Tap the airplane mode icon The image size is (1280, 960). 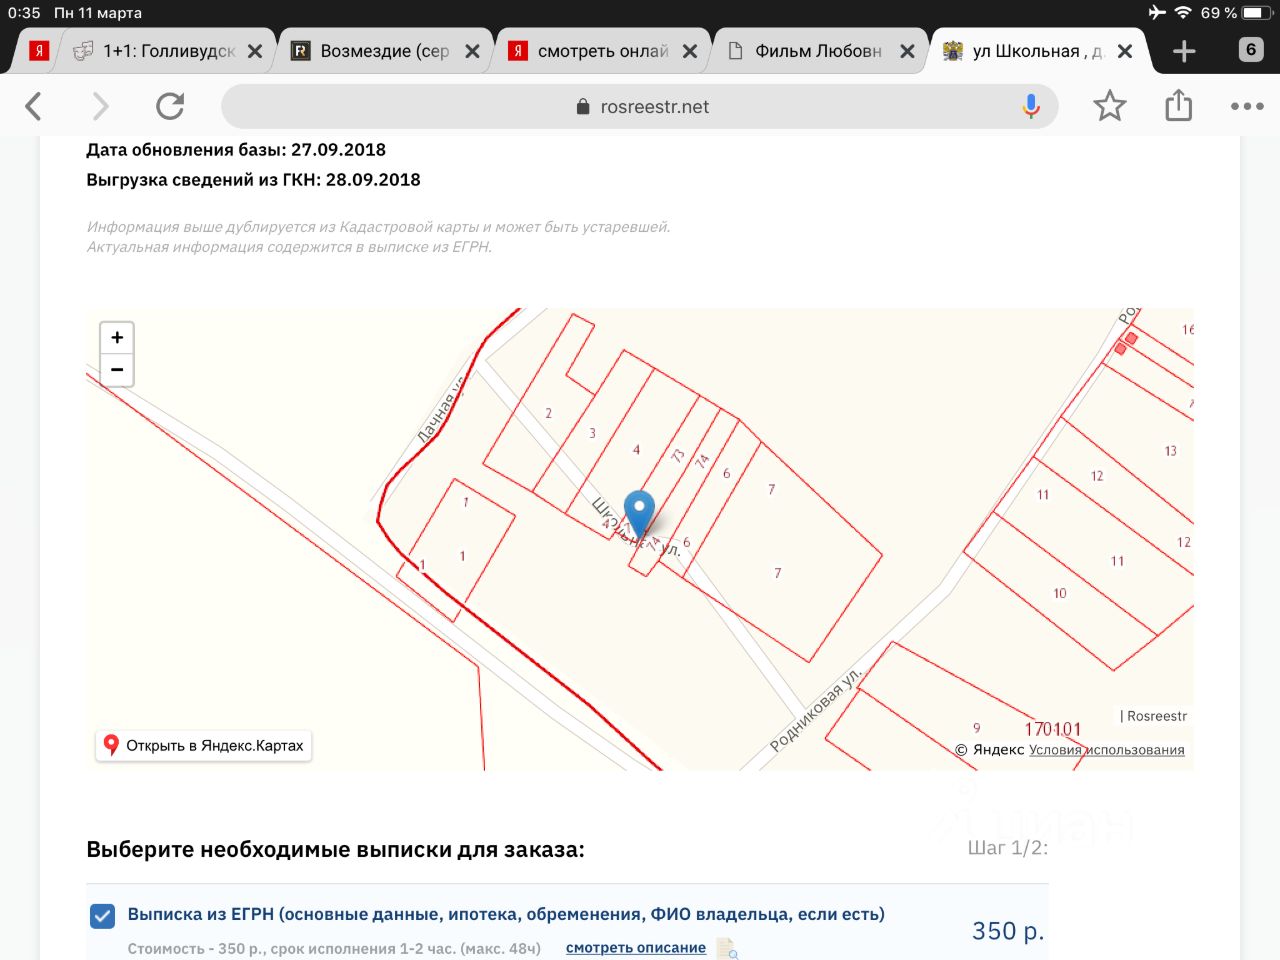click(1157, 13)
